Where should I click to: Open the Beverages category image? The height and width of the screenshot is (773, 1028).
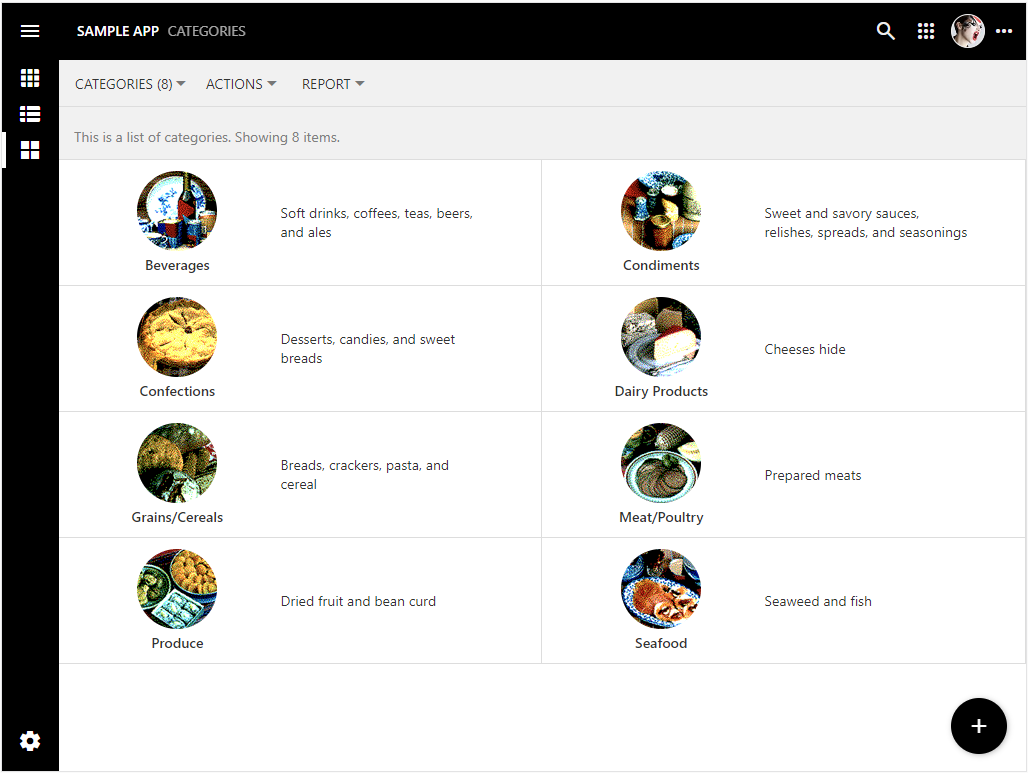click(x=177, y=210)
